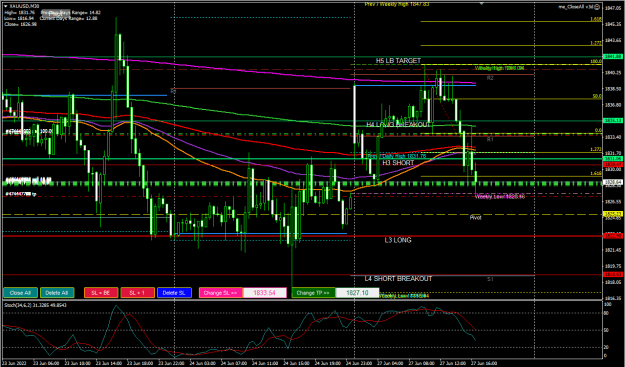Click the Pivot line label
The width and height of the screenshot is (625, 367).
tap(475, 218)
